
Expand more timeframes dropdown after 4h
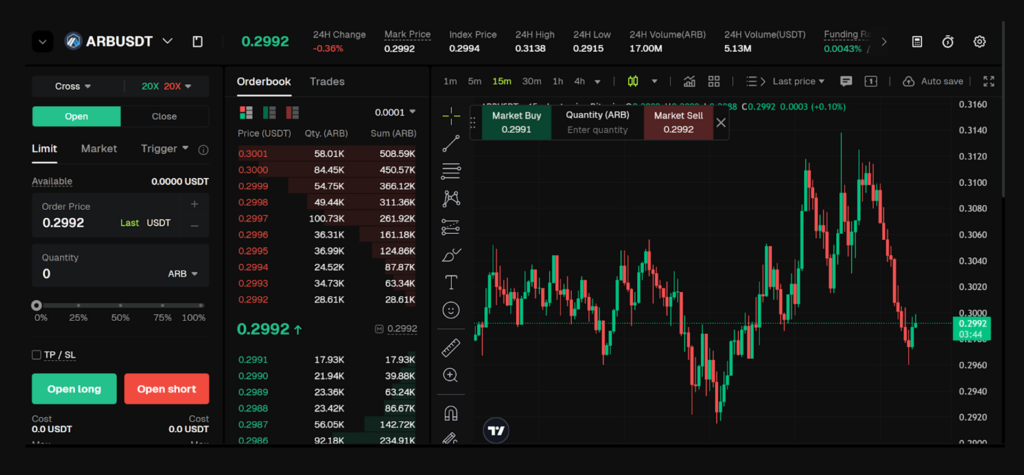598,82
